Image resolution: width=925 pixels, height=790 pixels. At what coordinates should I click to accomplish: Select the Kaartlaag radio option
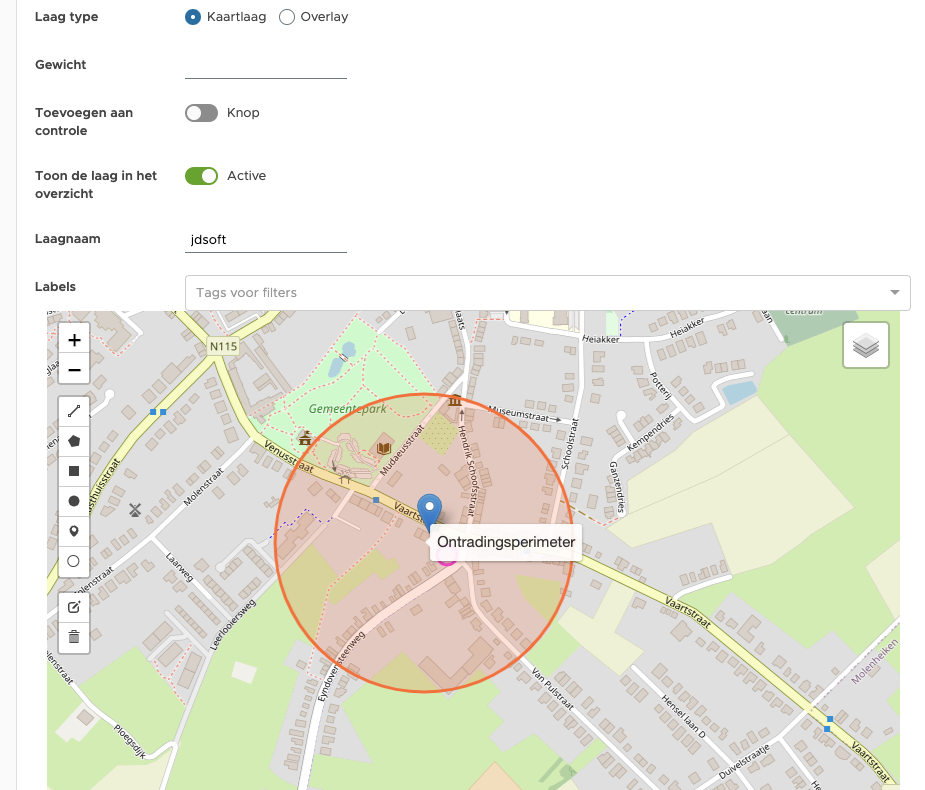click(194, 17)
